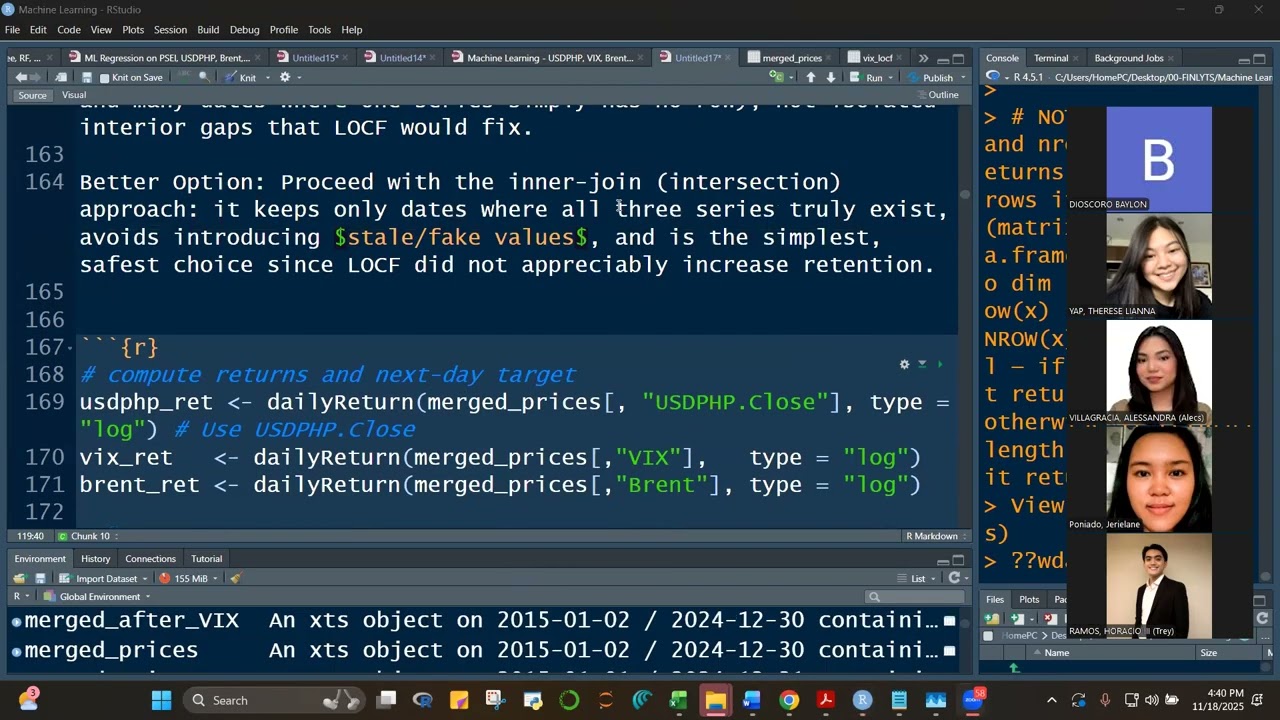
Task: Clear environment objects with broom icon
Action: click(235, 578)
